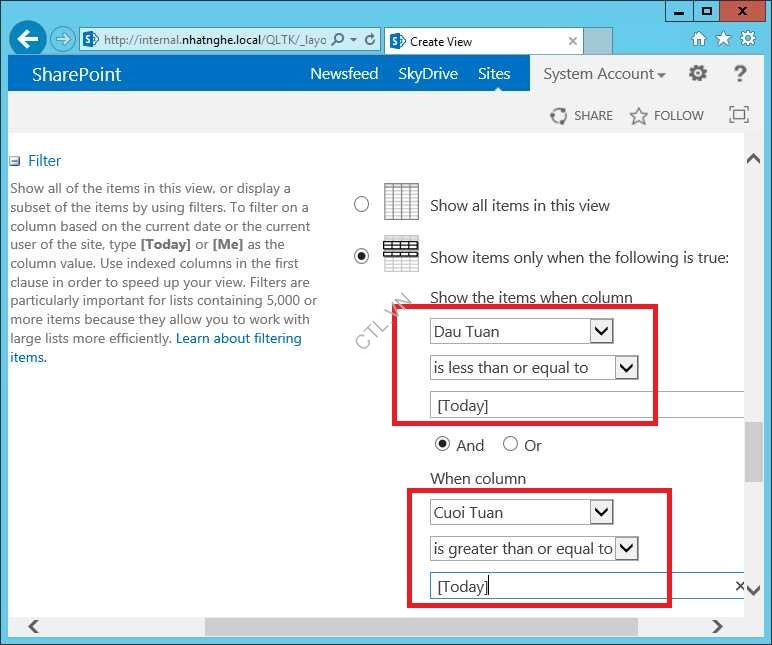The height and width of the screenshot is (645, 772).
Task: Open the SkyDrive menu item
Action: pyautogui.click(x=428, y=74)
